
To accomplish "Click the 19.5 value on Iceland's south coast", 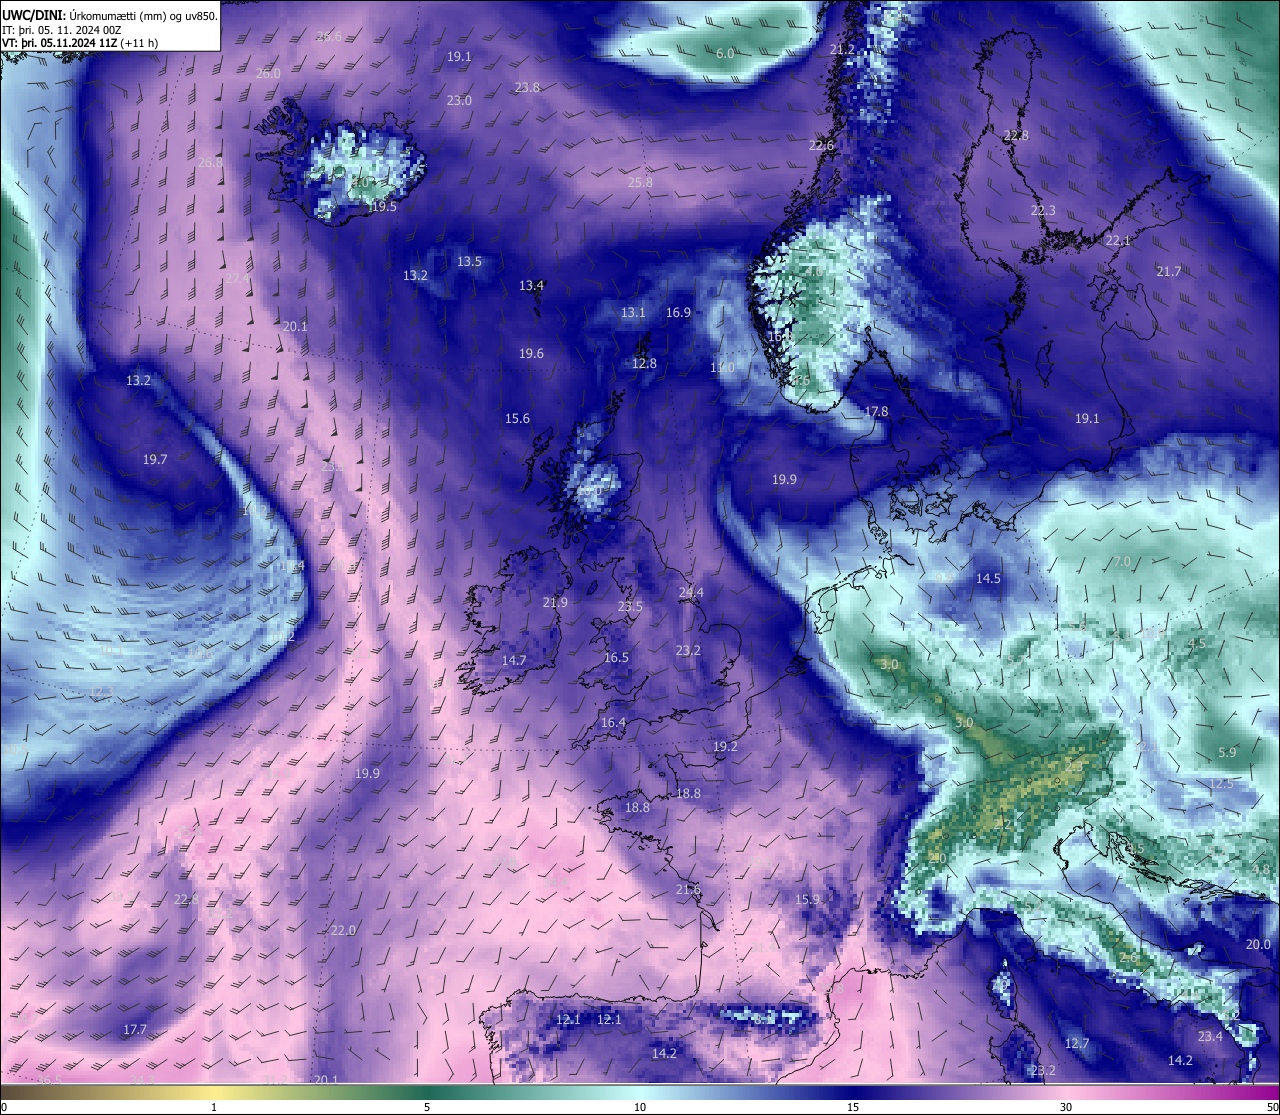I will pyautogui.click(x=384, y=206).
